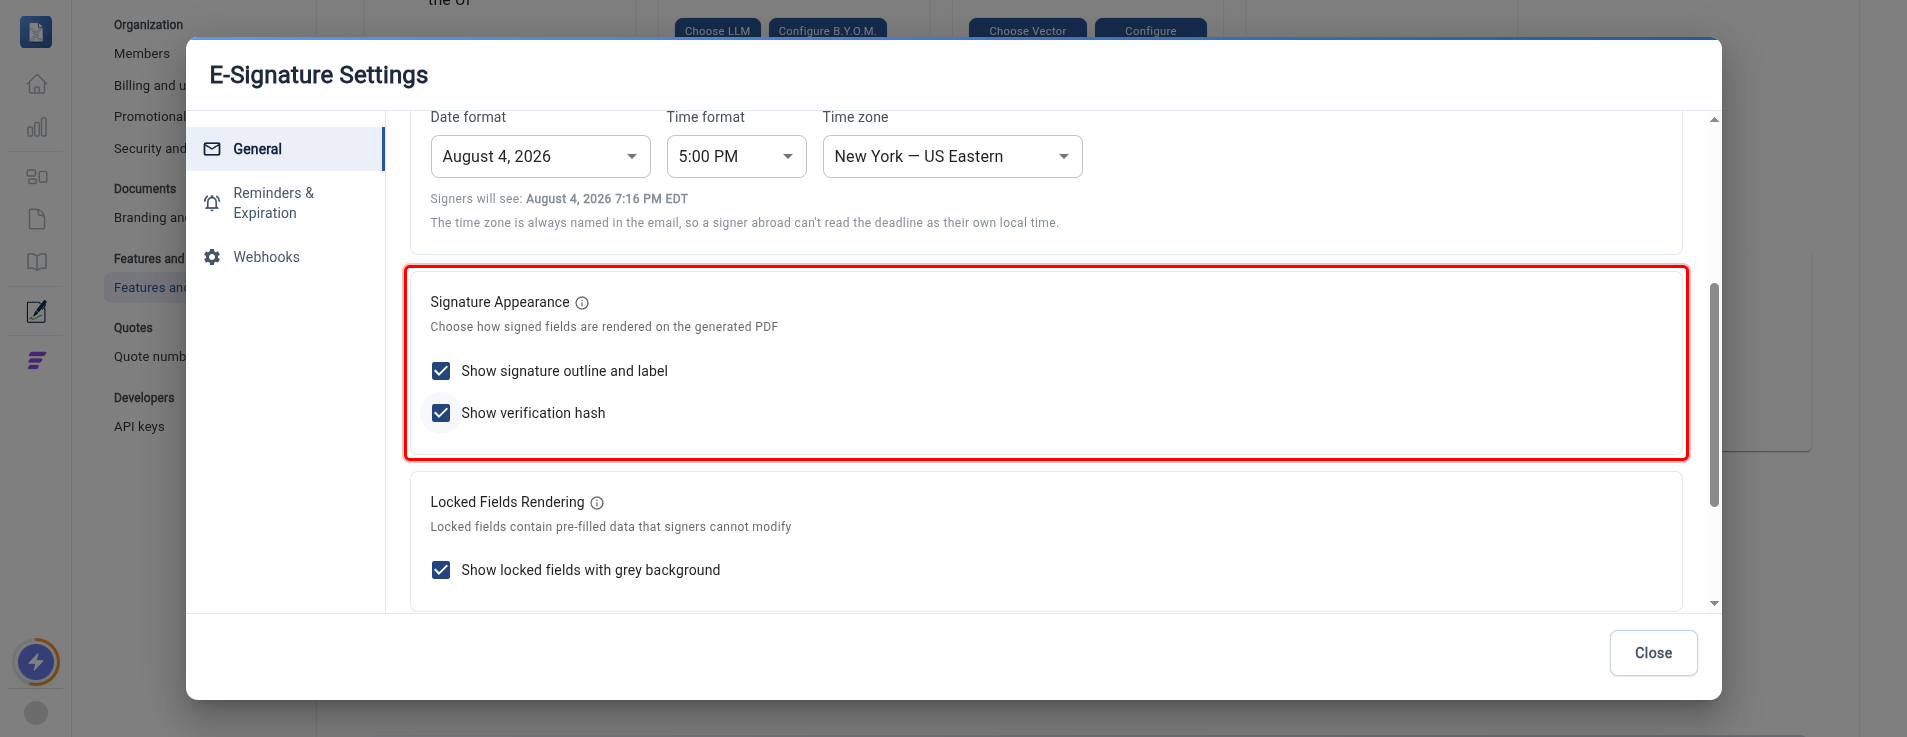Screen dimensions: 1907x737
Task: Click 'Signers will see' preview text
Action: (559, 199)
